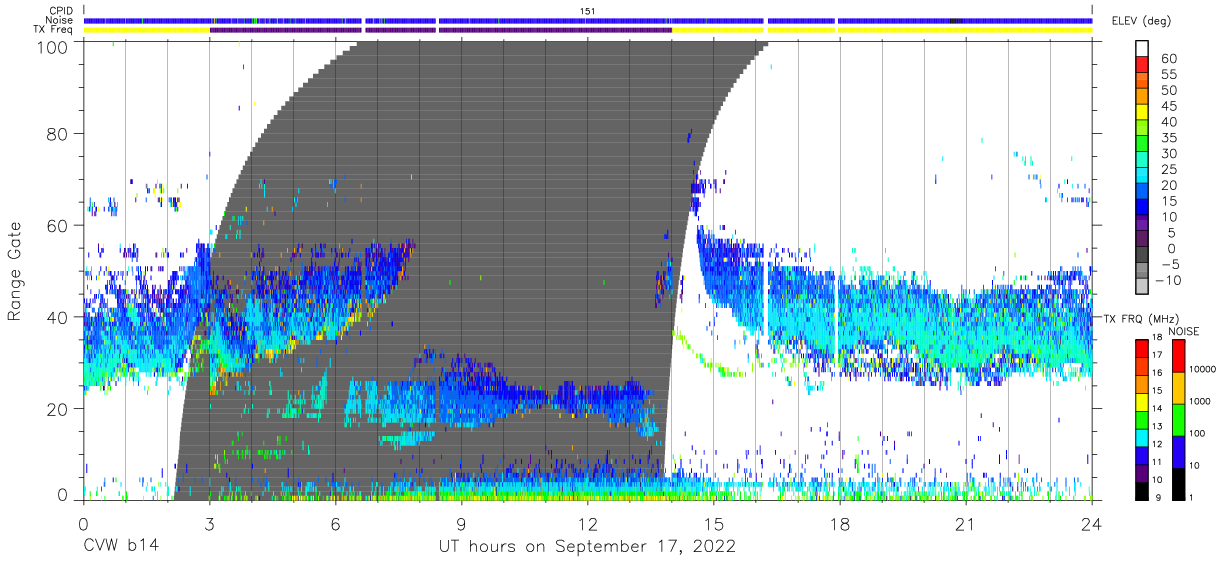Click the '40' range gate axis label
This screenshot has width=1228, height=567.
point(58,317)
